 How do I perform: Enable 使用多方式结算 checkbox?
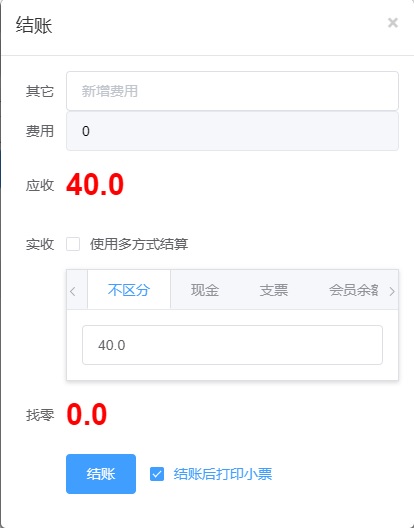point(73,244)
